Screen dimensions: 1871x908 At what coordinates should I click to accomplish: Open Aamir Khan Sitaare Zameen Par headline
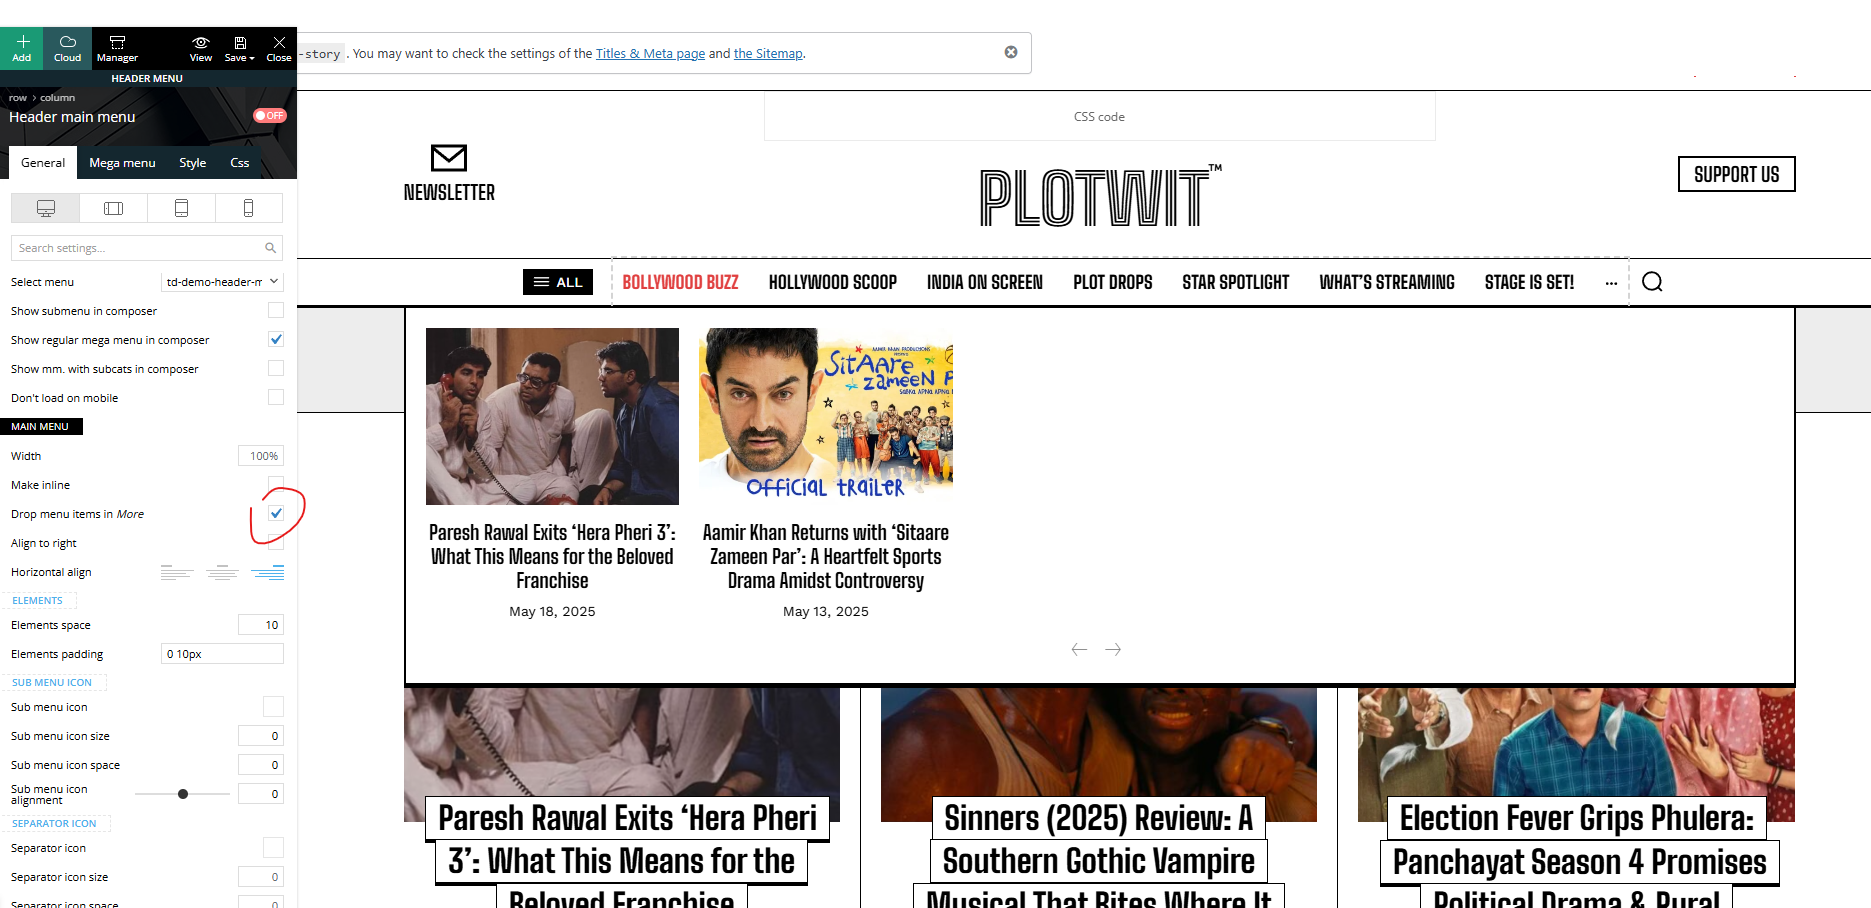[x=826, y=557]
